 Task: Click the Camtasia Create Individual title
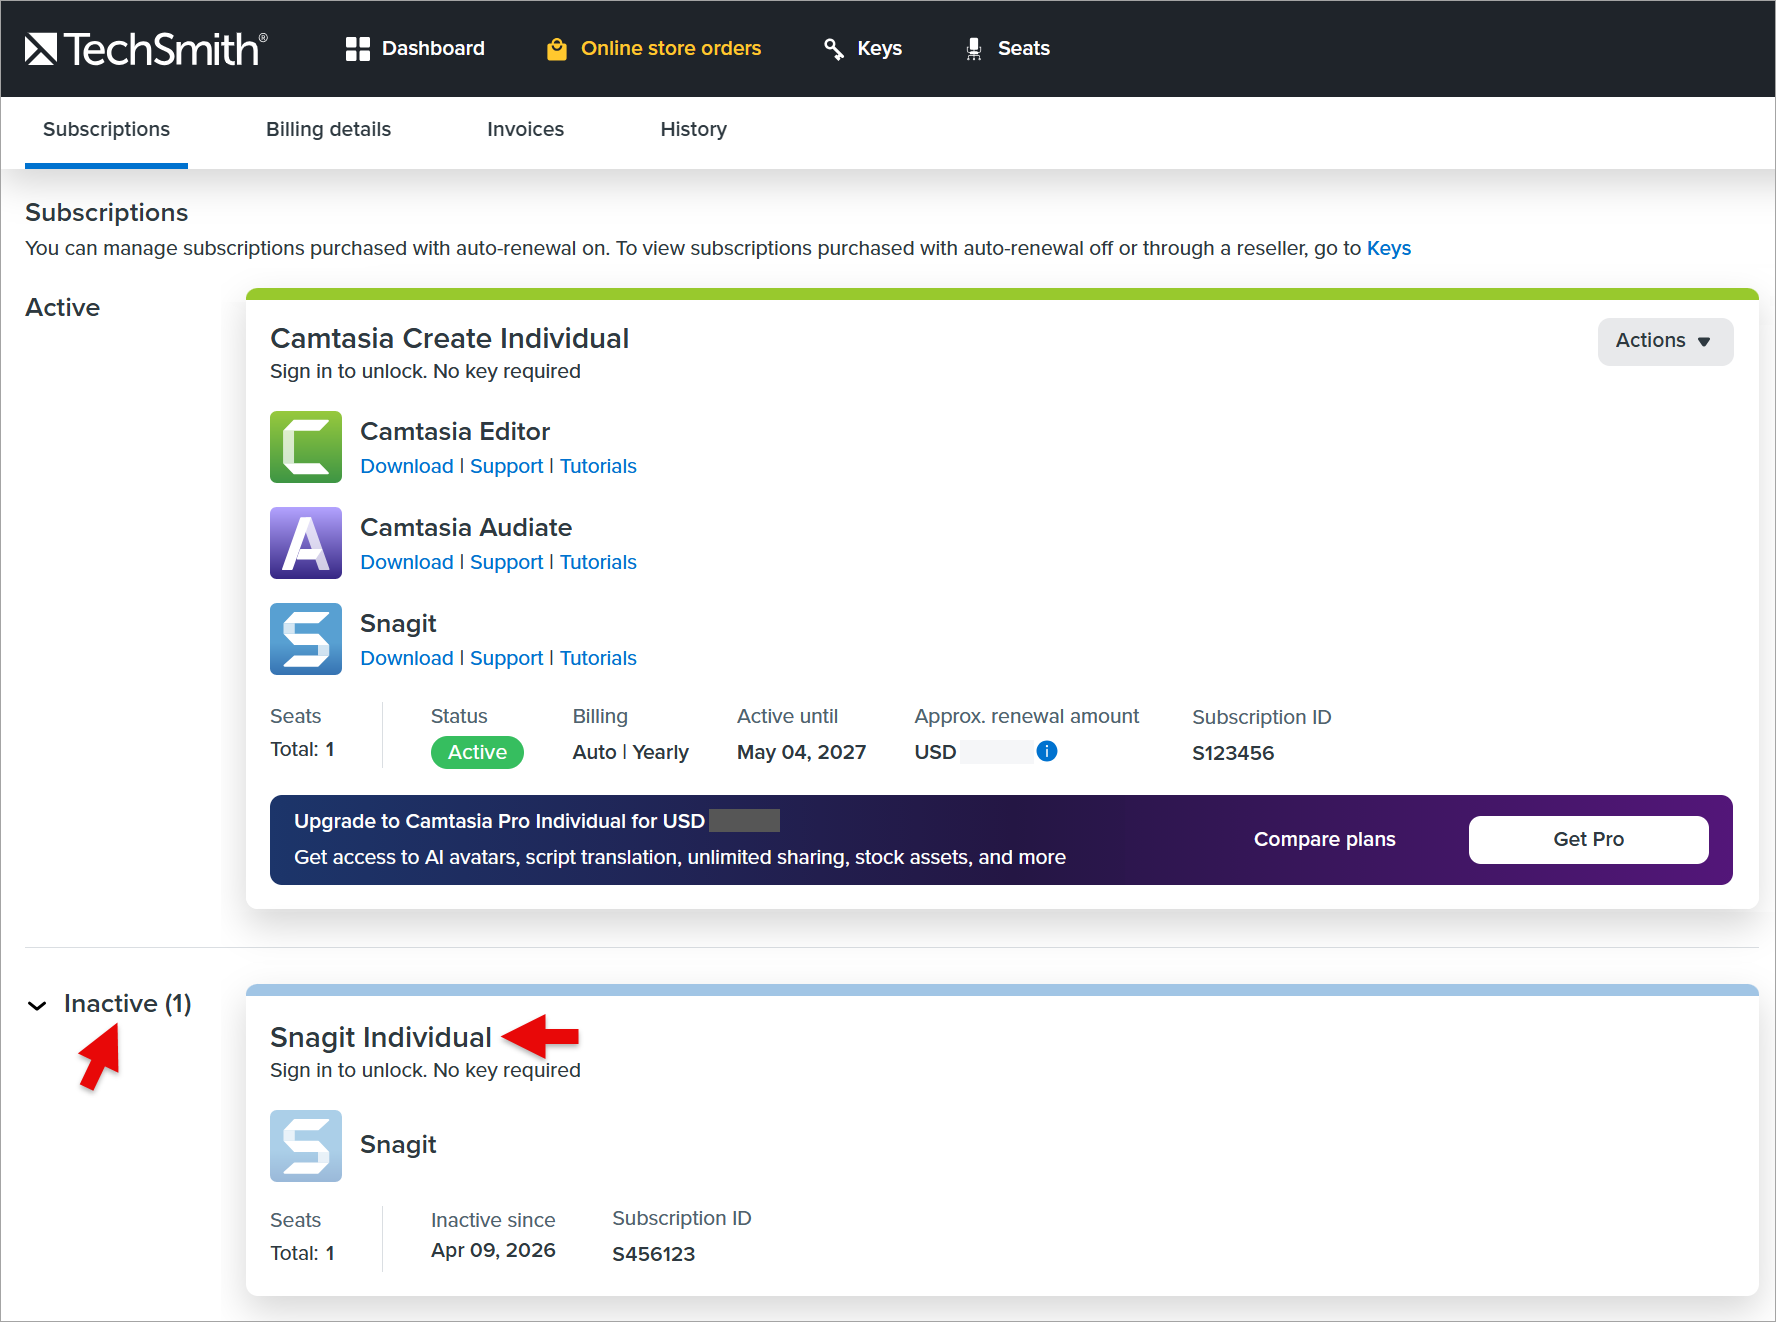[x=449, y=339]
